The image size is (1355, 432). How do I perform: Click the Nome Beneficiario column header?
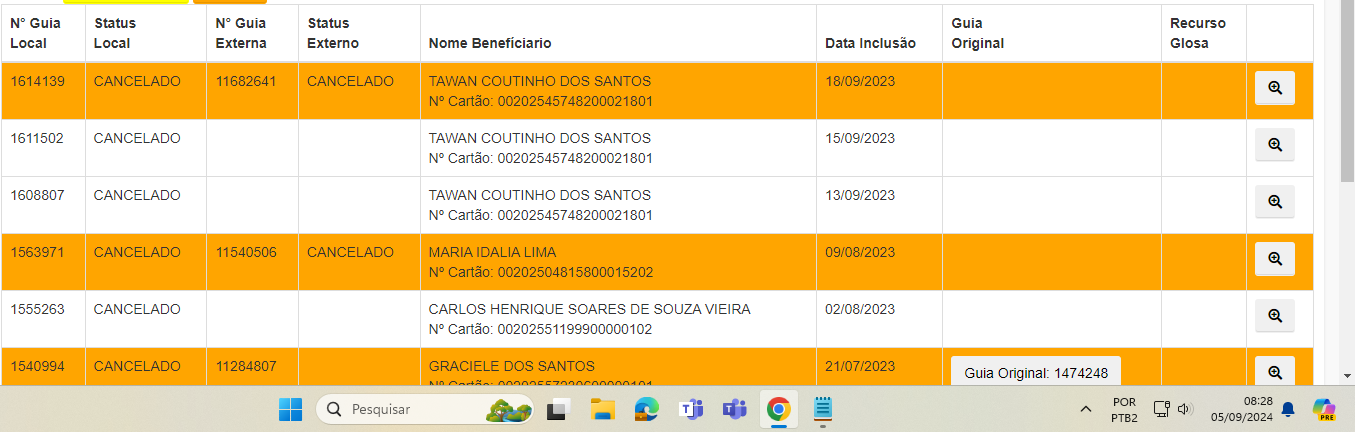[x=490, y=43]
